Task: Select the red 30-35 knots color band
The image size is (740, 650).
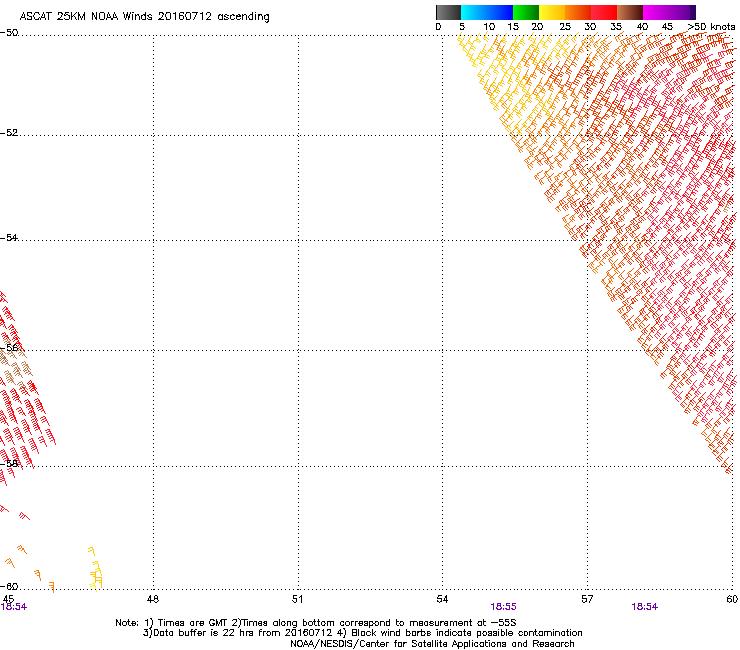Action: pyautogui.click(x=604, y=12)
